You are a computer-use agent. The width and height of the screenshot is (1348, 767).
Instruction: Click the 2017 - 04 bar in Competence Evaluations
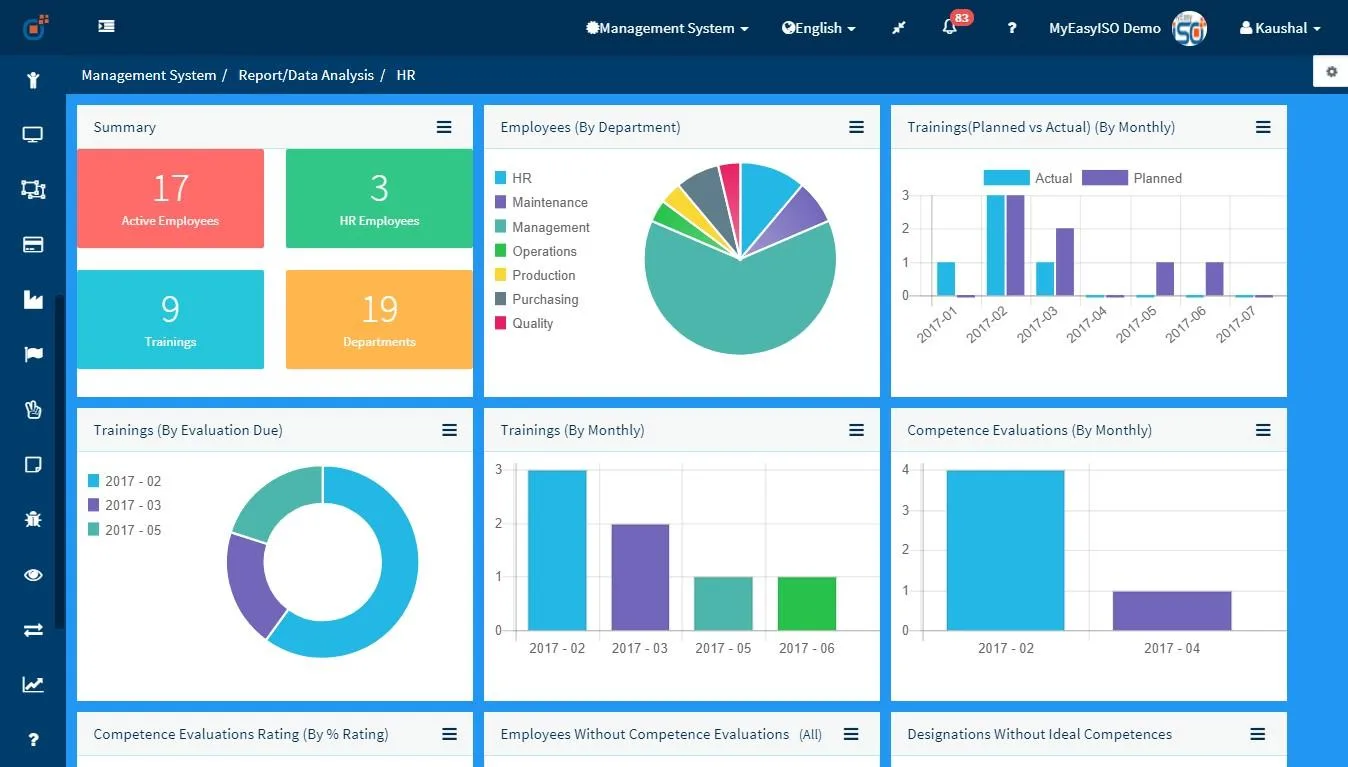(1172, 611)
